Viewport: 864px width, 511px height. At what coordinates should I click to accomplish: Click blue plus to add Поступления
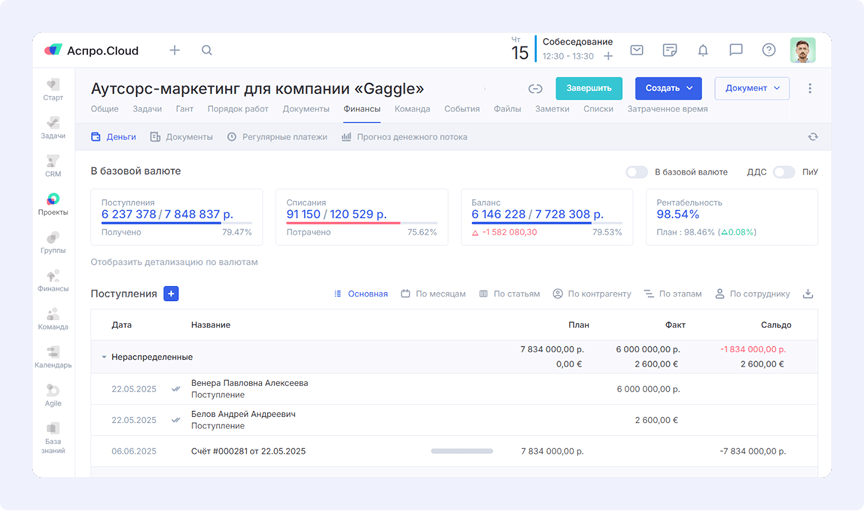[171, 294]
